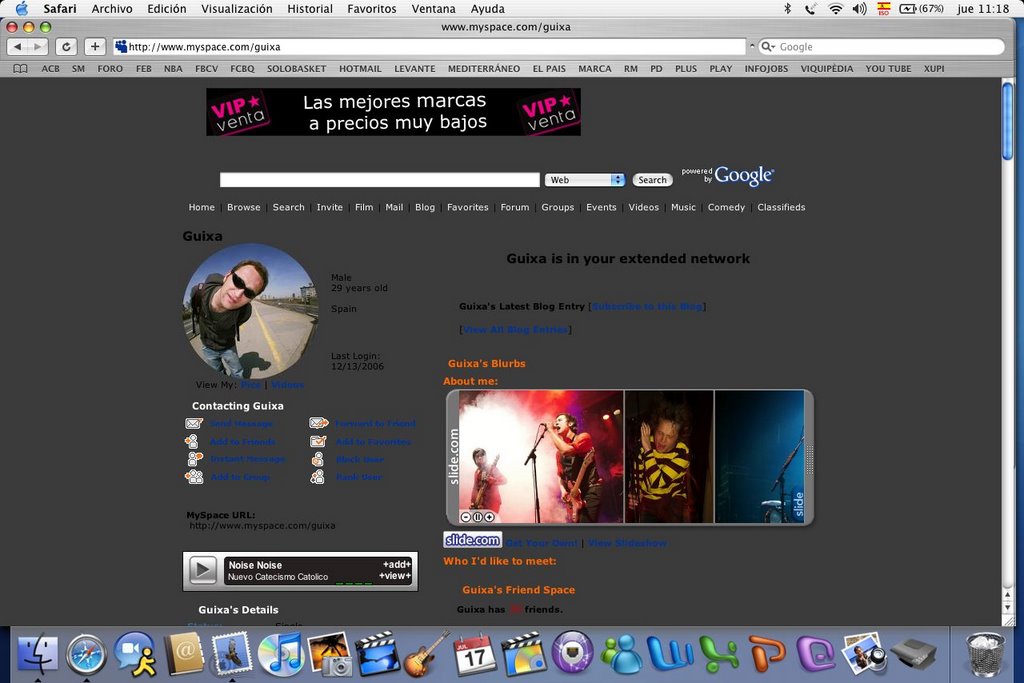This screenshot has width=1024, height=683.
Task: Click +view+ in the music player
Action: [x=395, y=576]
